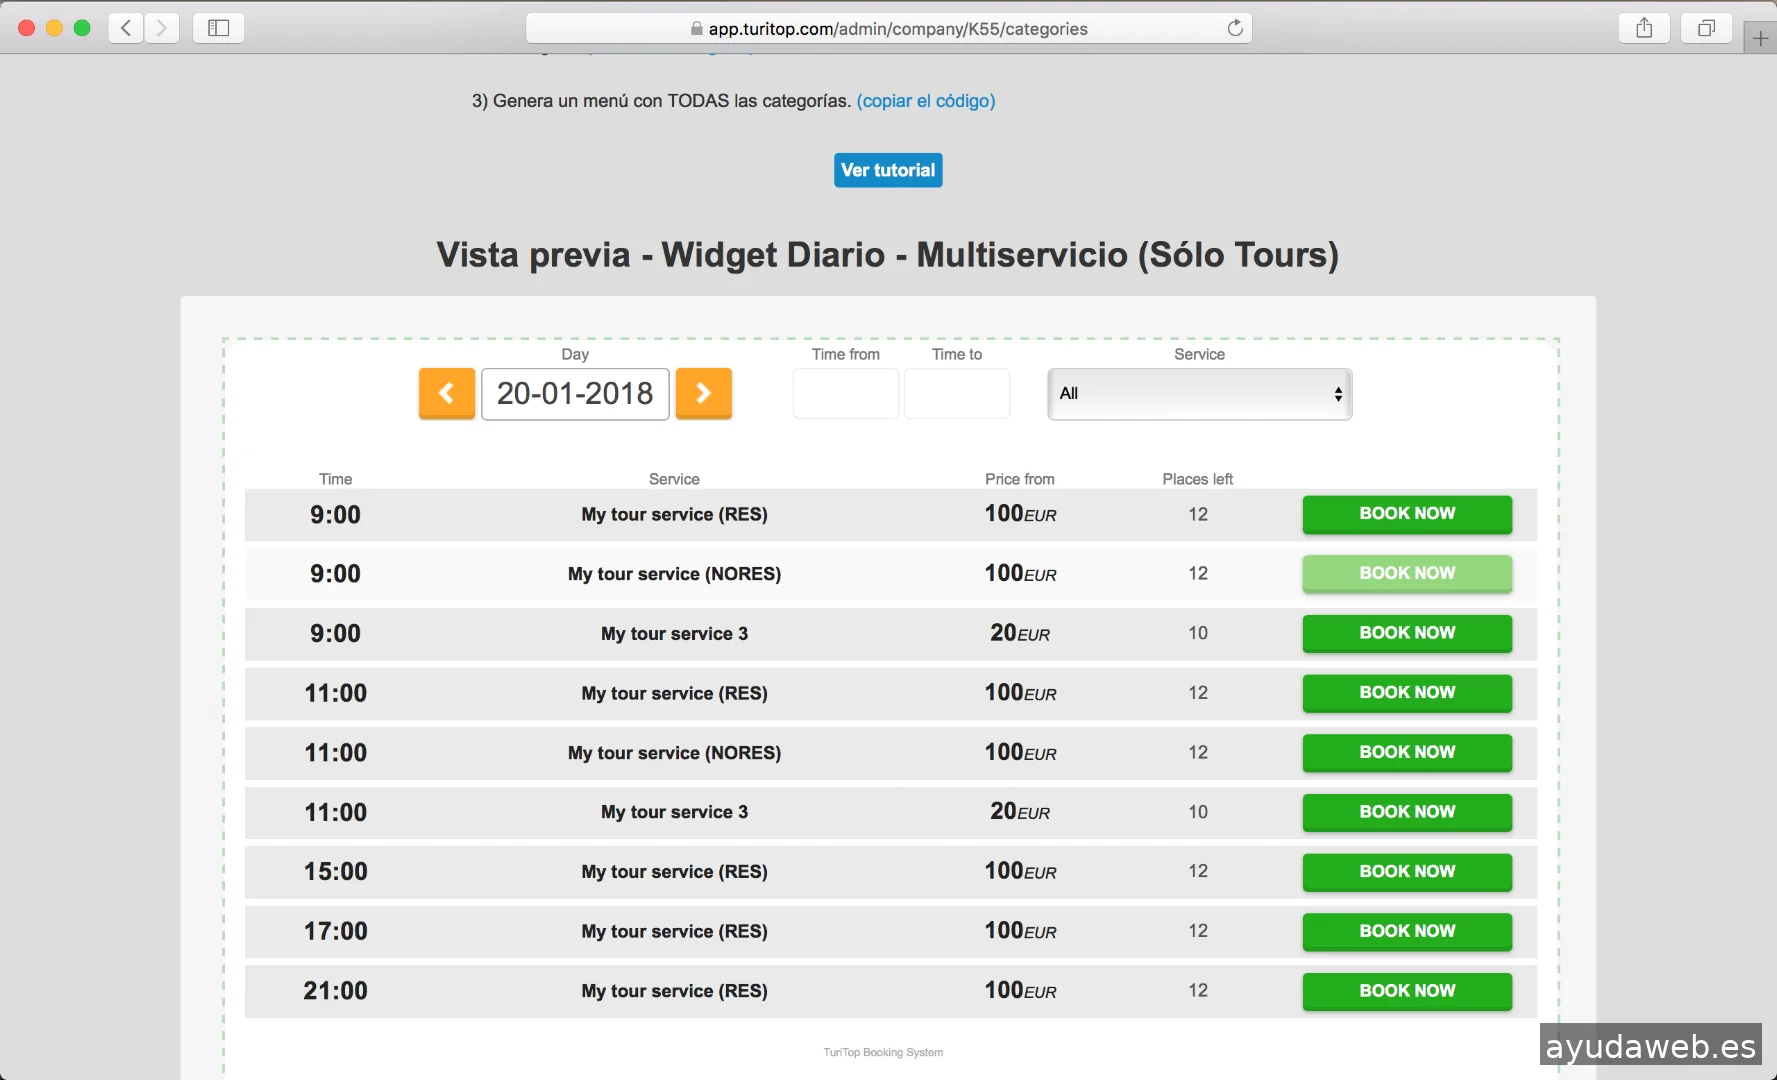Book the 9:00 My tour service 3
Image resolution: width=1777 pixels, height=1080 pixels.
click(x=1406, y=633)
